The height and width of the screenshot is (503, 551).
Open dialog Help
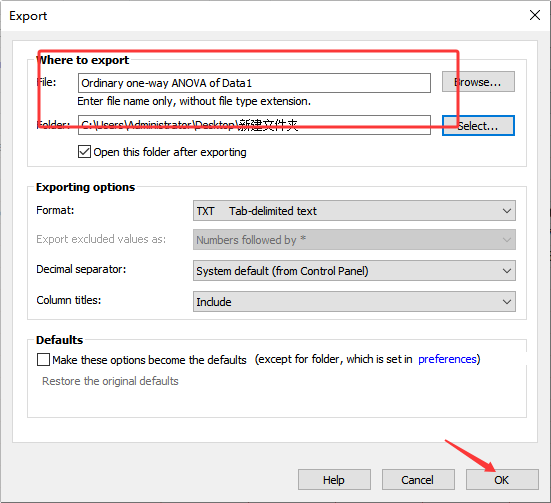tap(334, 479)
